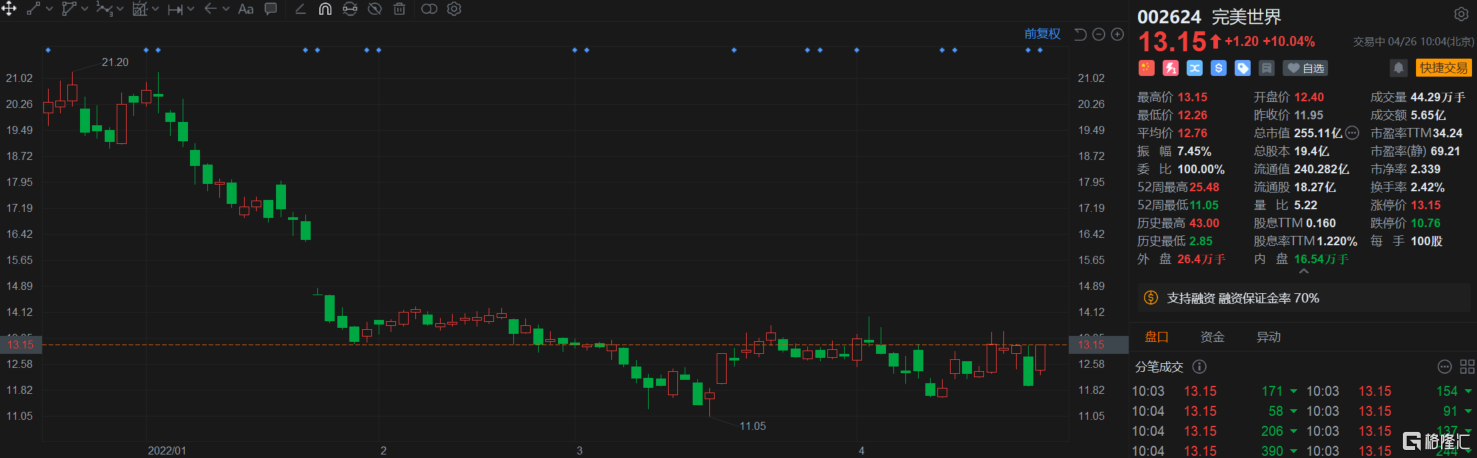Delete drawings with the trash icon
Image resolution: width=1477 pixels, height=458 pixels.
[x=399, y=9]
